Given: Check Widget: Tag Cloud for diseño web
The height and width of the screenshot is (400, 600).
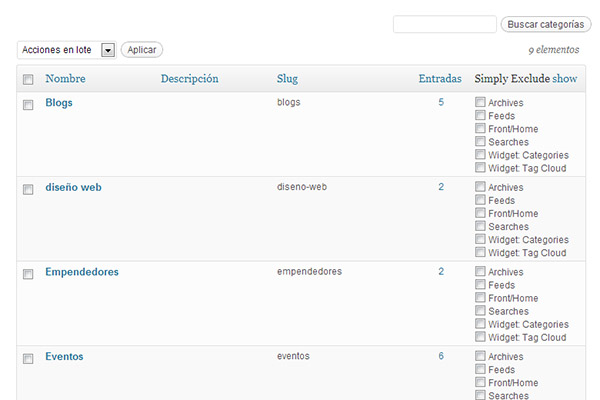Looking at the screenshot, I should (x=480, y=252).
